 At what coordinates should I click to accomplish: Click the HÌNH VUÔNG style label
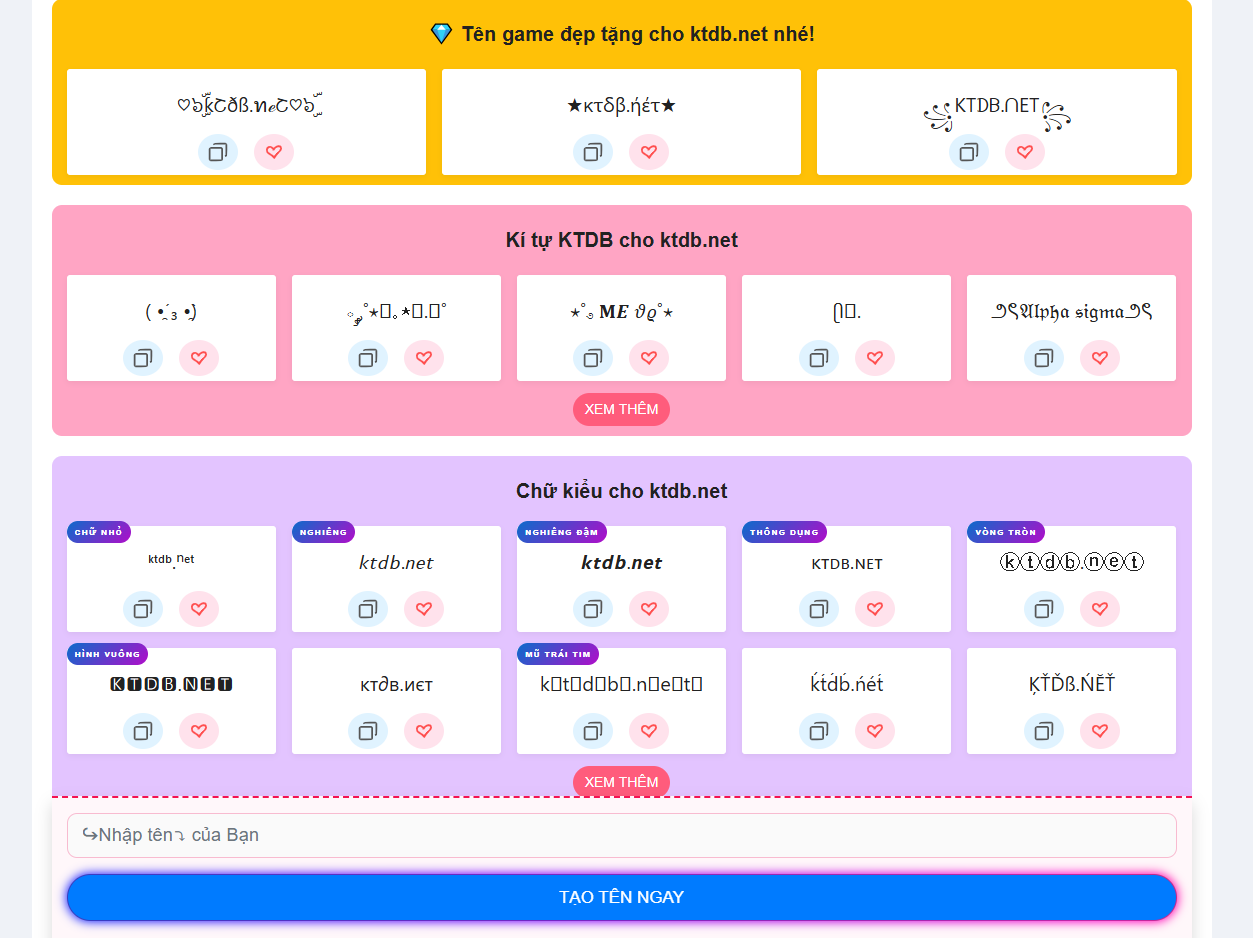coord(107,654)
